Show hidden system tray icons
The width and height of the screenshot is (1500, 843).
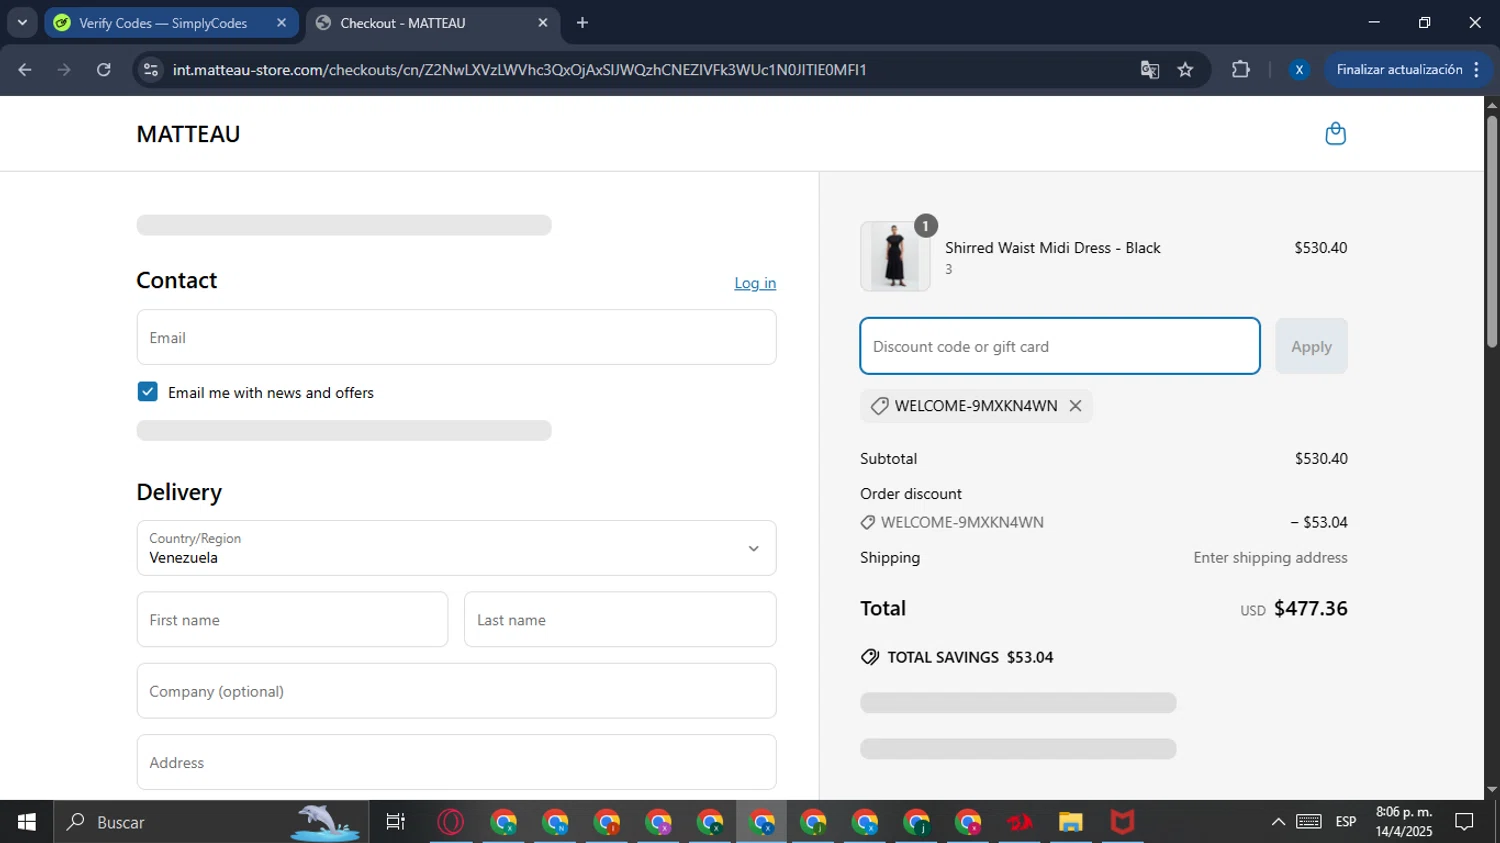[x=1278, y=822]
